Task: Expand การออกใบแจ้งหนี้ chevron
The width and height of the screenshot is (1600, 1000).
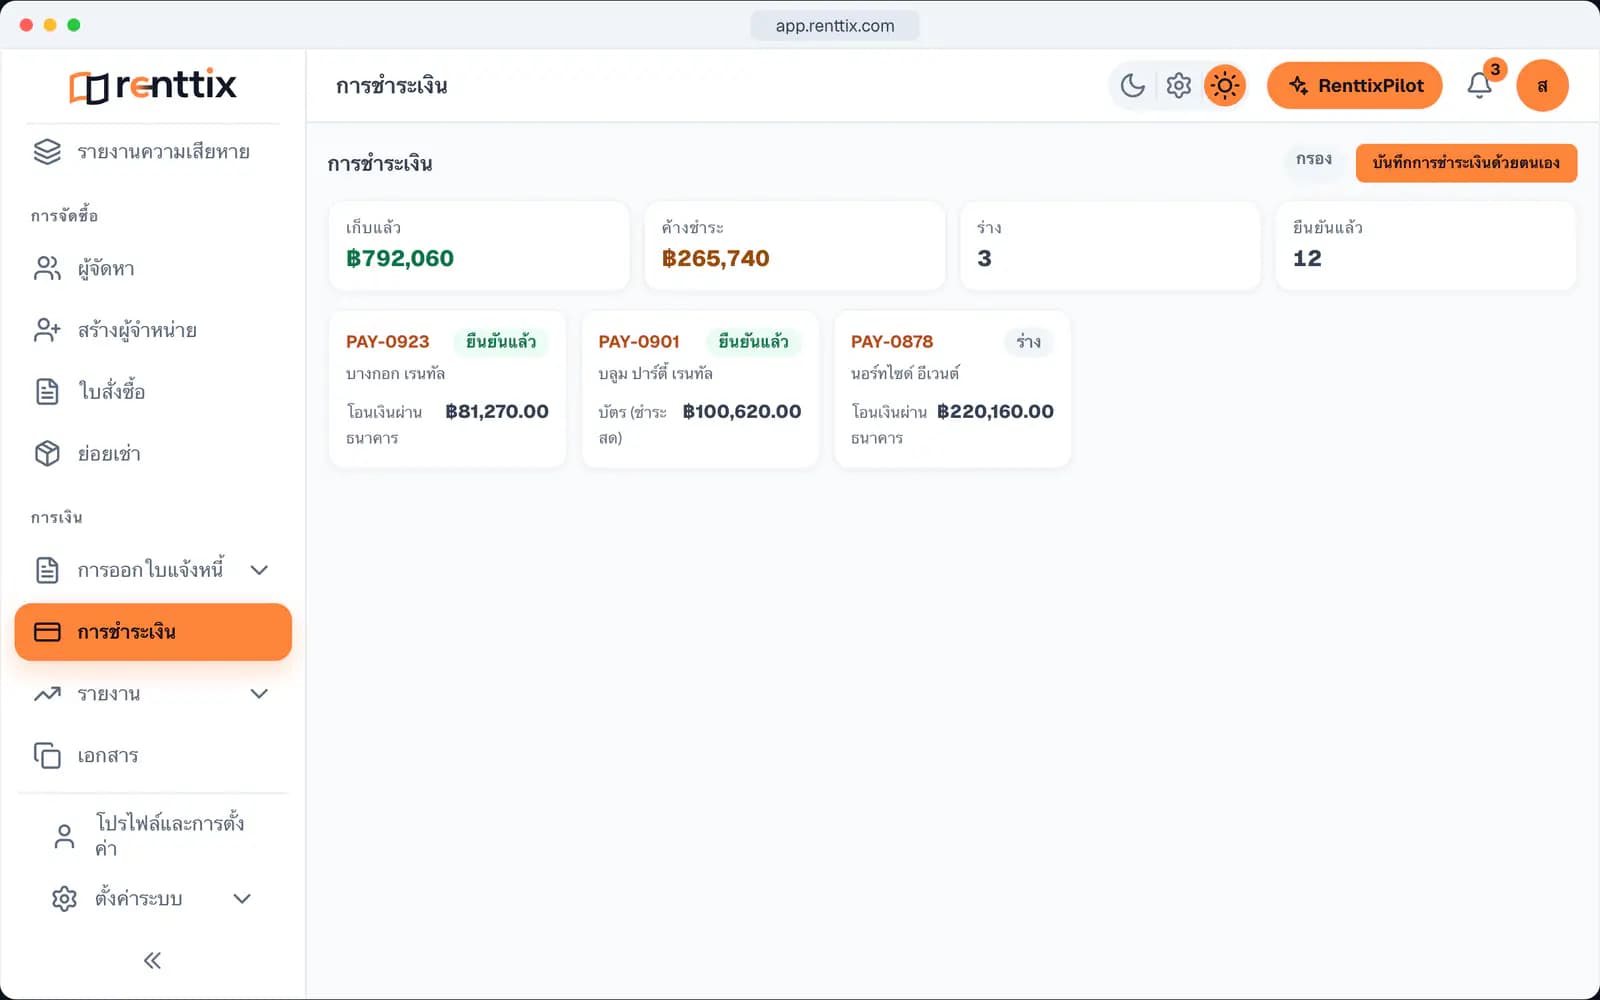Action: 259,570
